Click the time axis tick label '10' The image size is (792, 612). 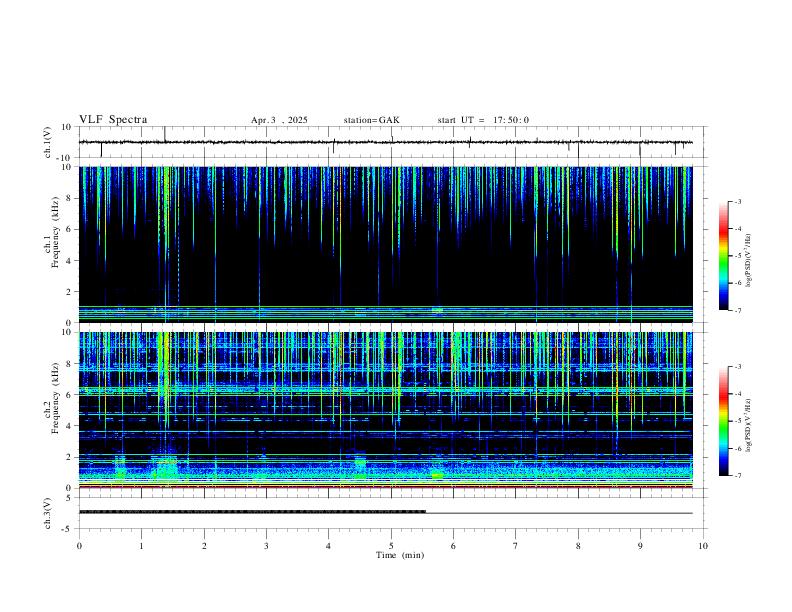point(703,546)
